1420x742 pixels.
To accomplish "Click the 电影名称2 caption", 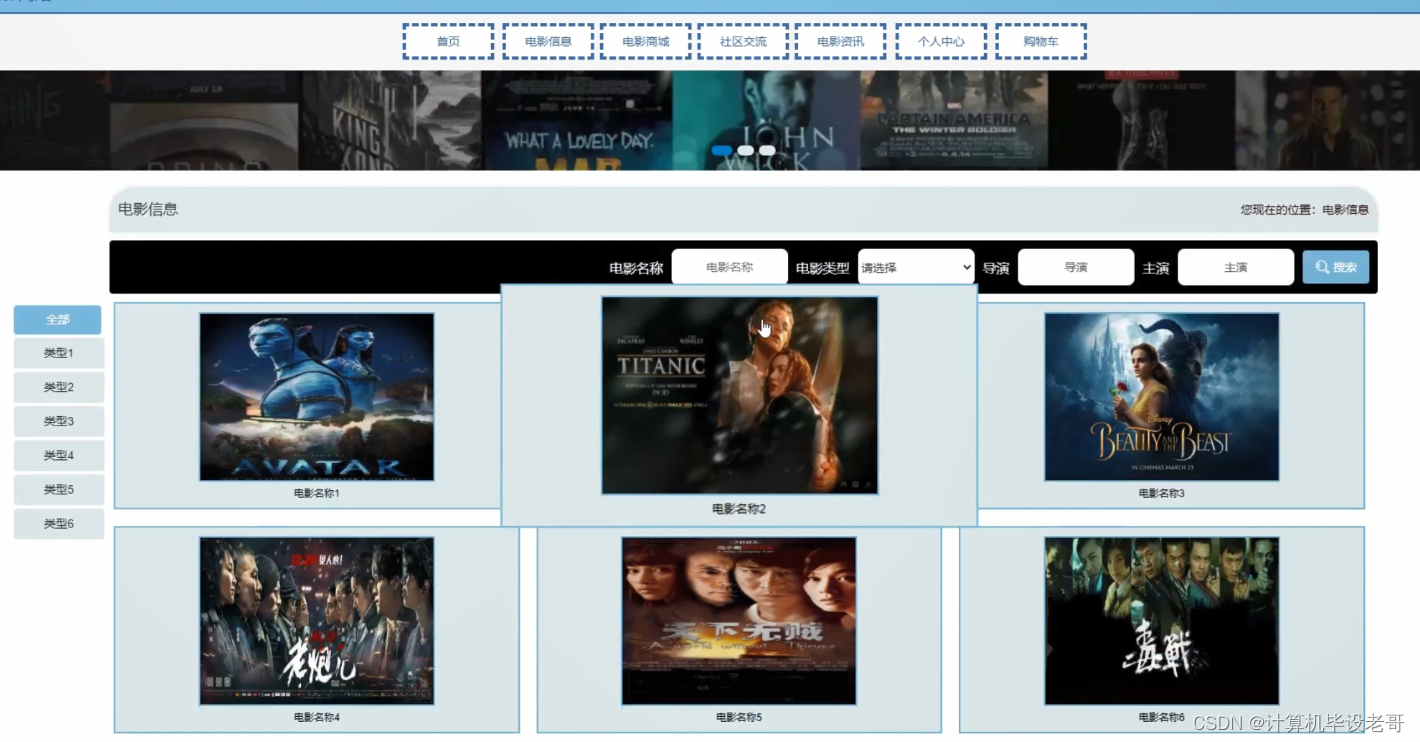I will 739,509.
